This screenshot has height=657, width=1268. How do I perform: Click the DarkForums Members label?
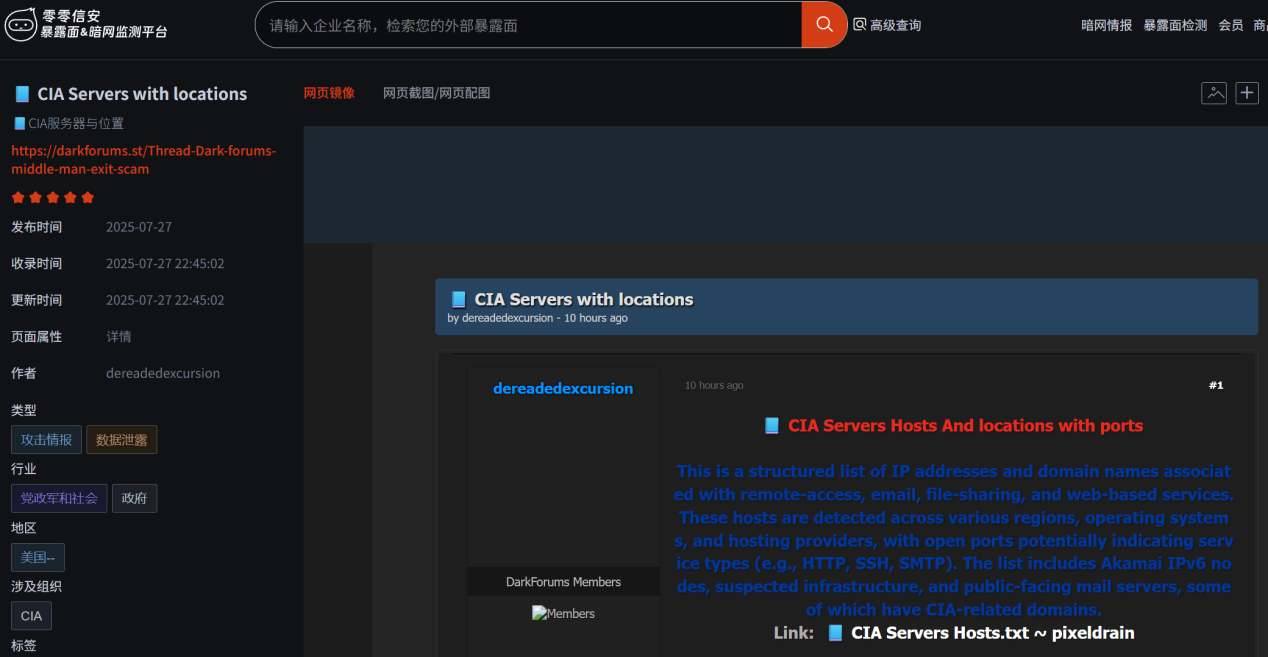pos(563,582)
